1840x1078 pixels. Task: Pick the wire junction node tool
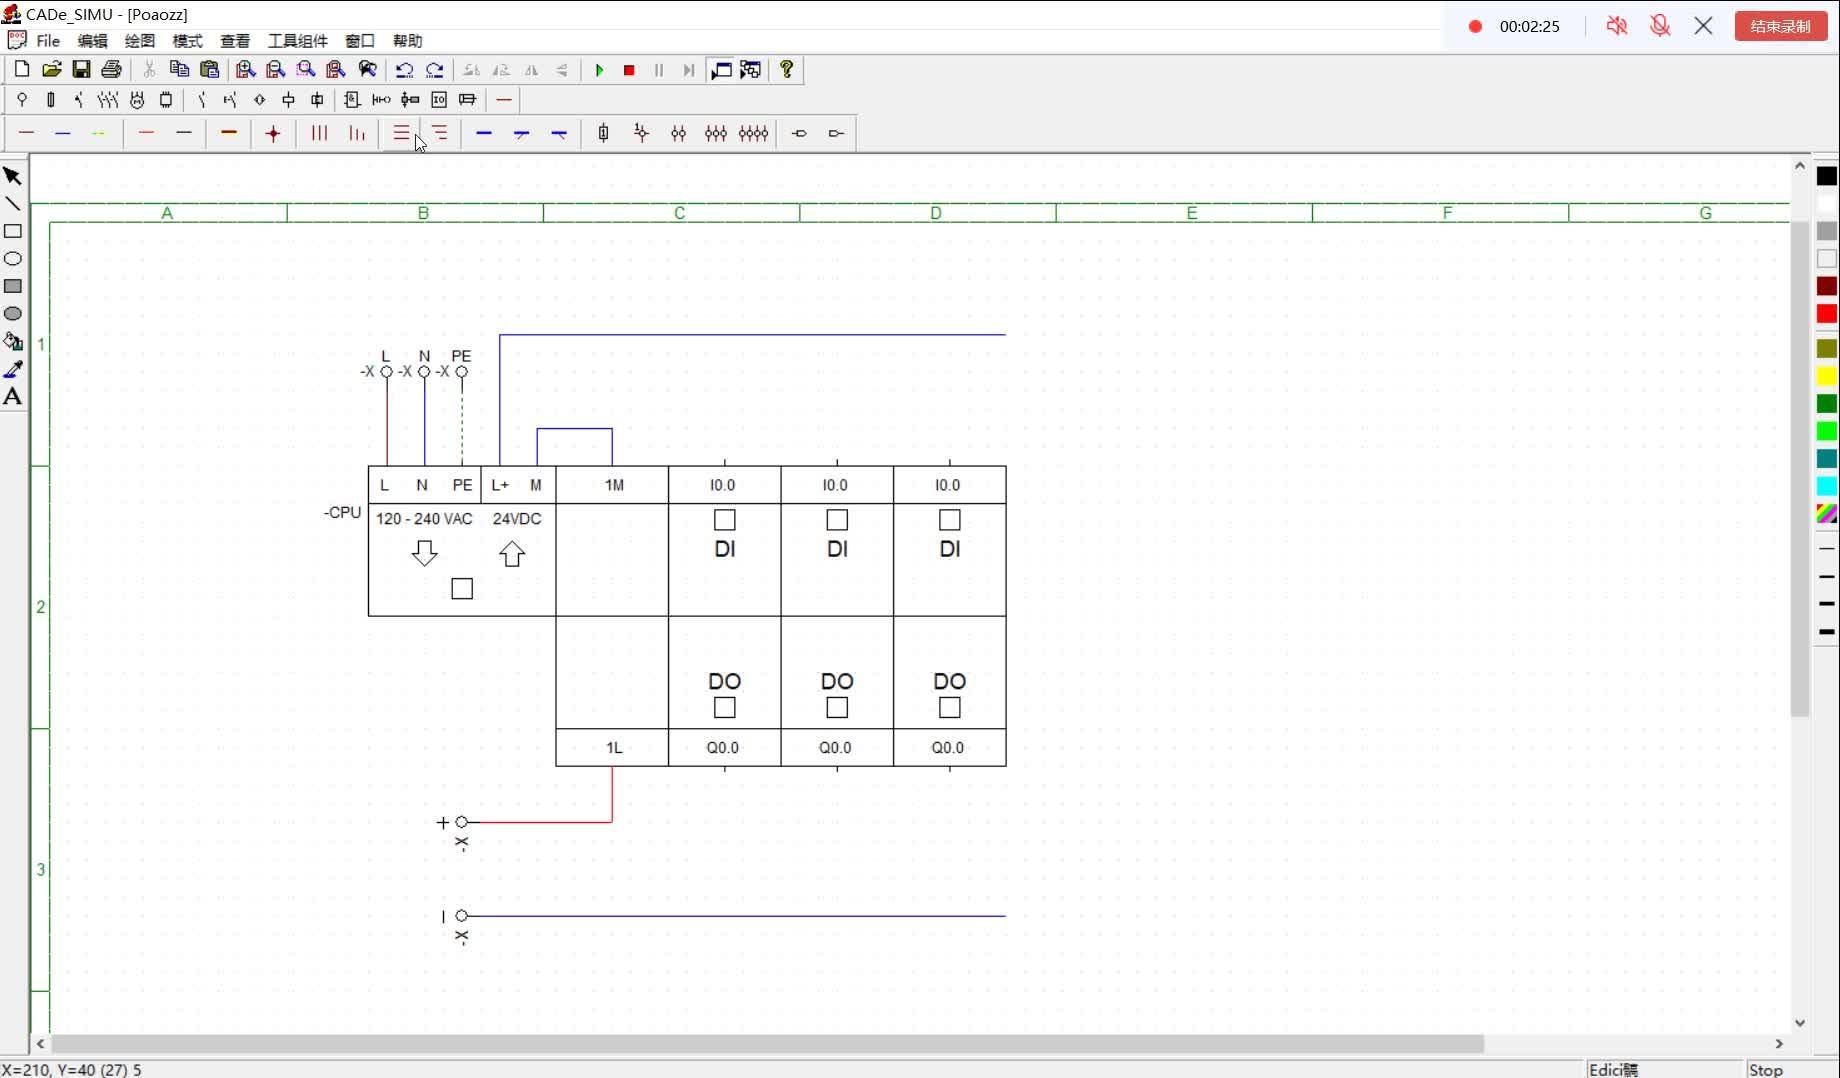pyautogui.click(x=273, y=133)
